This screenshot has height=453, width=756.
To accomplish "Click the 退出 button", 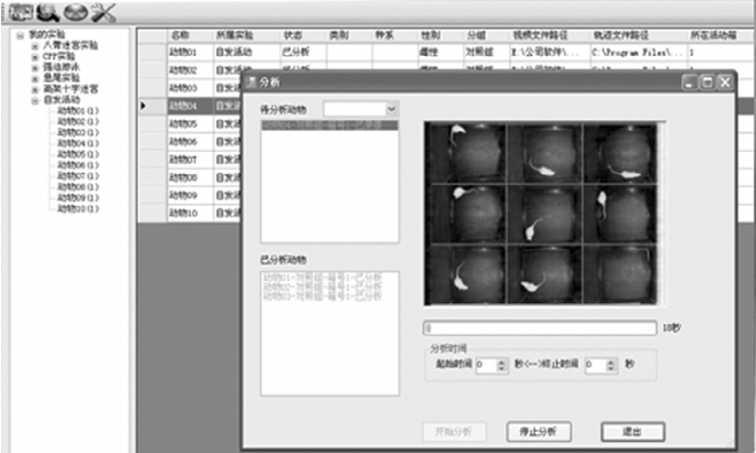I will [633, 431].
